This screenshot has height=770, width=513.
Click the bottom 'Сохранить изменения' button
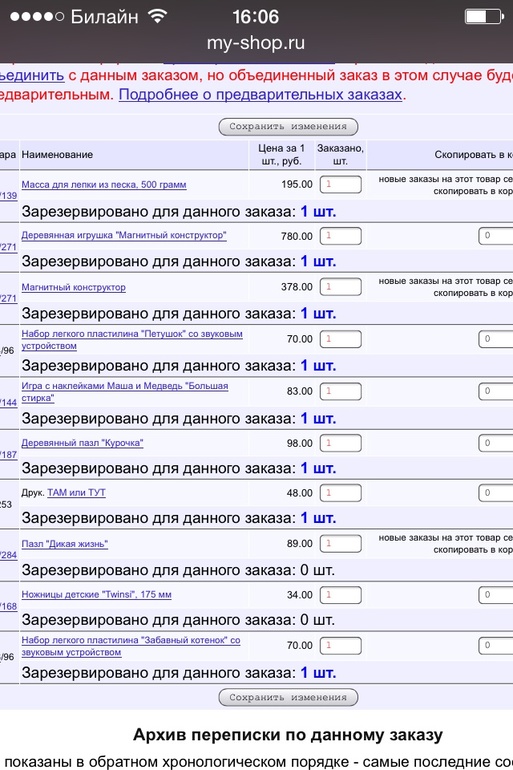(x=288, y=697)
